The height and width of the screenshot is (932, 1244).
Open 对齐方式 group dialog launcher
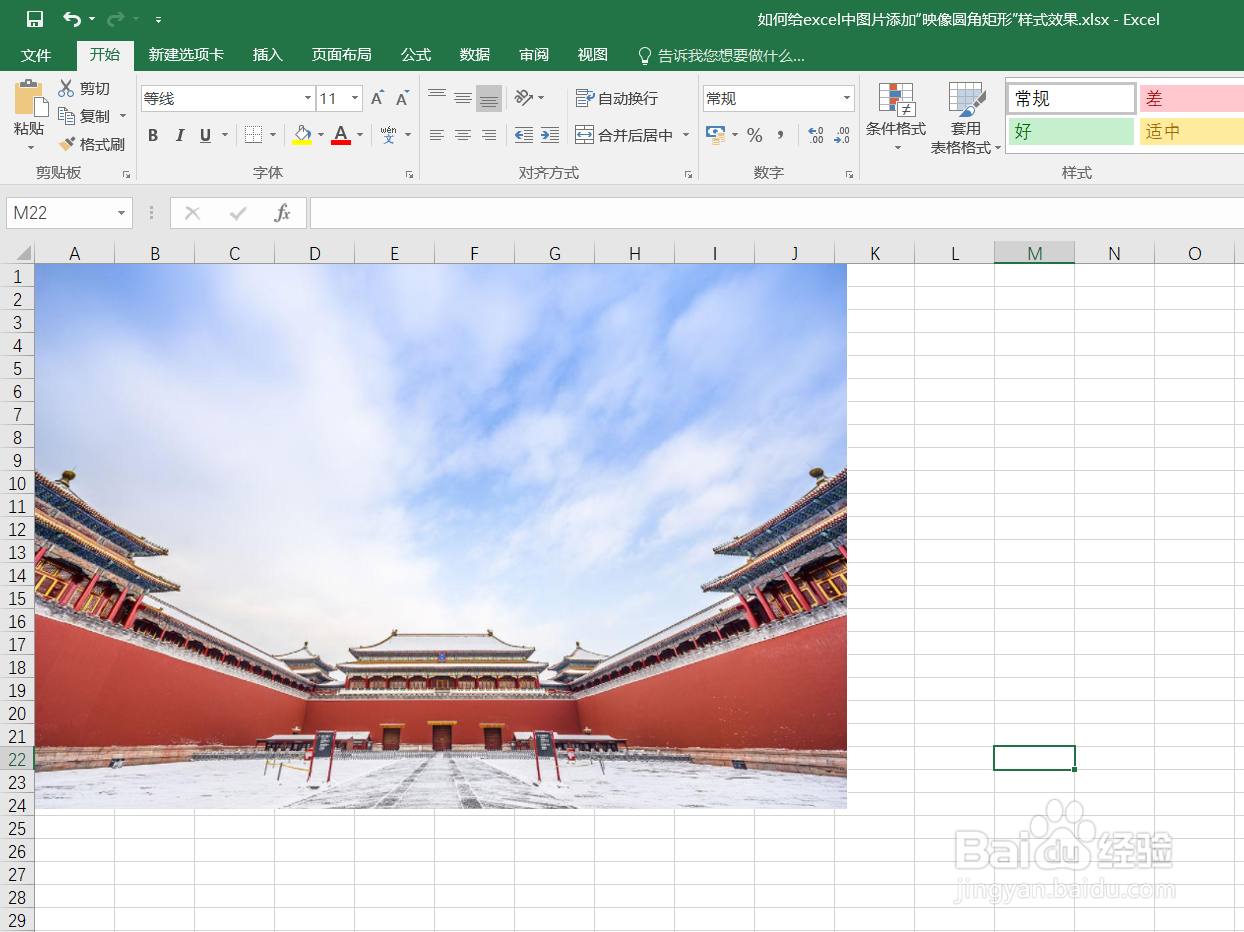[688, 174]
